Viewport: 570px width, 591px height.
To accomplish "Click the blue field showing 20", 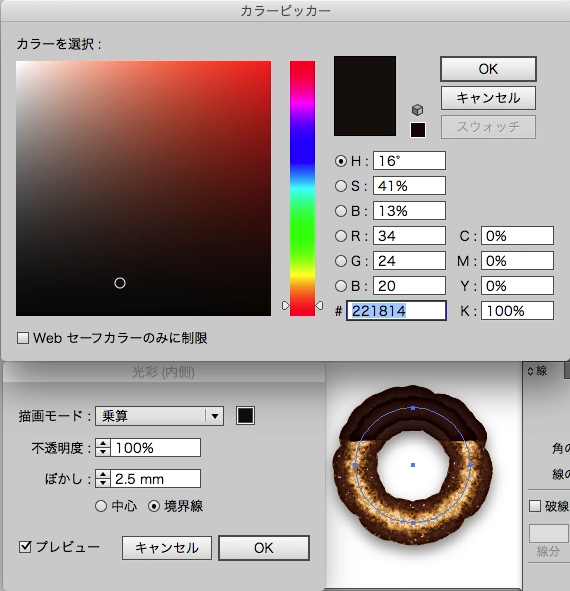I will [409, 286].
